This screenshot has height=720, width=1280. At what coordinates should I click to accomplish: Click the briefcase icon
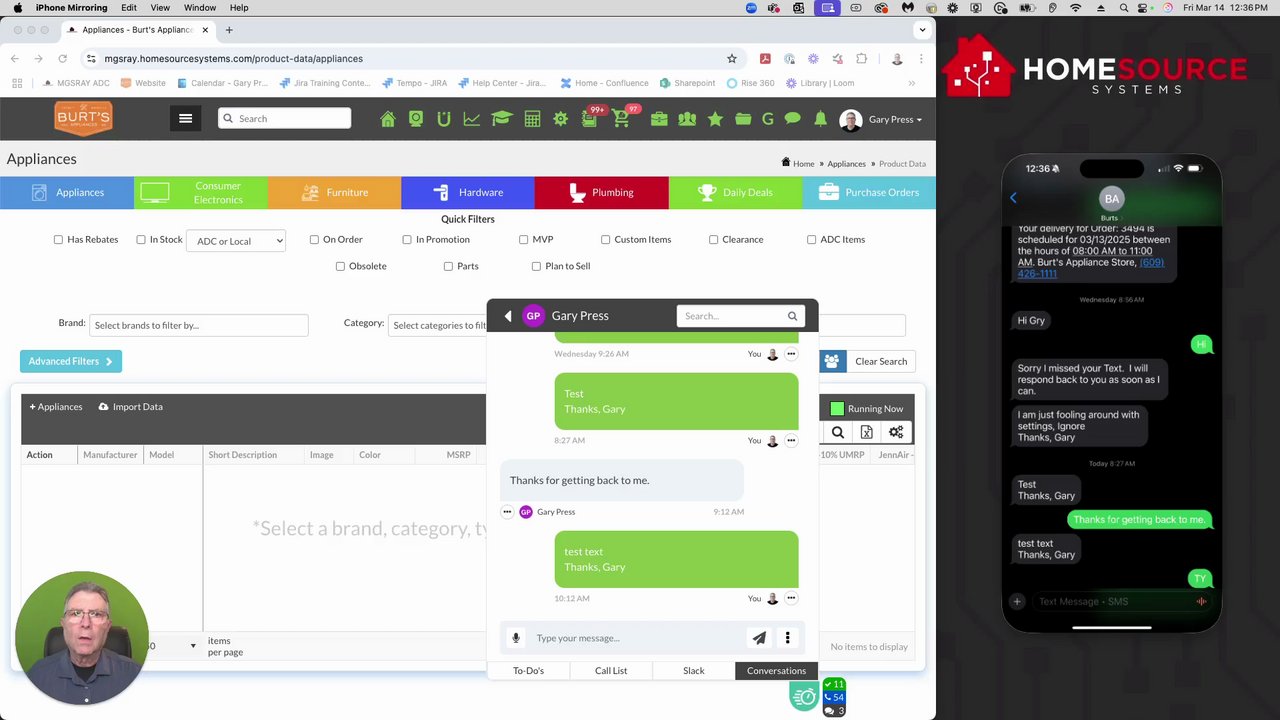pos(658,119)
